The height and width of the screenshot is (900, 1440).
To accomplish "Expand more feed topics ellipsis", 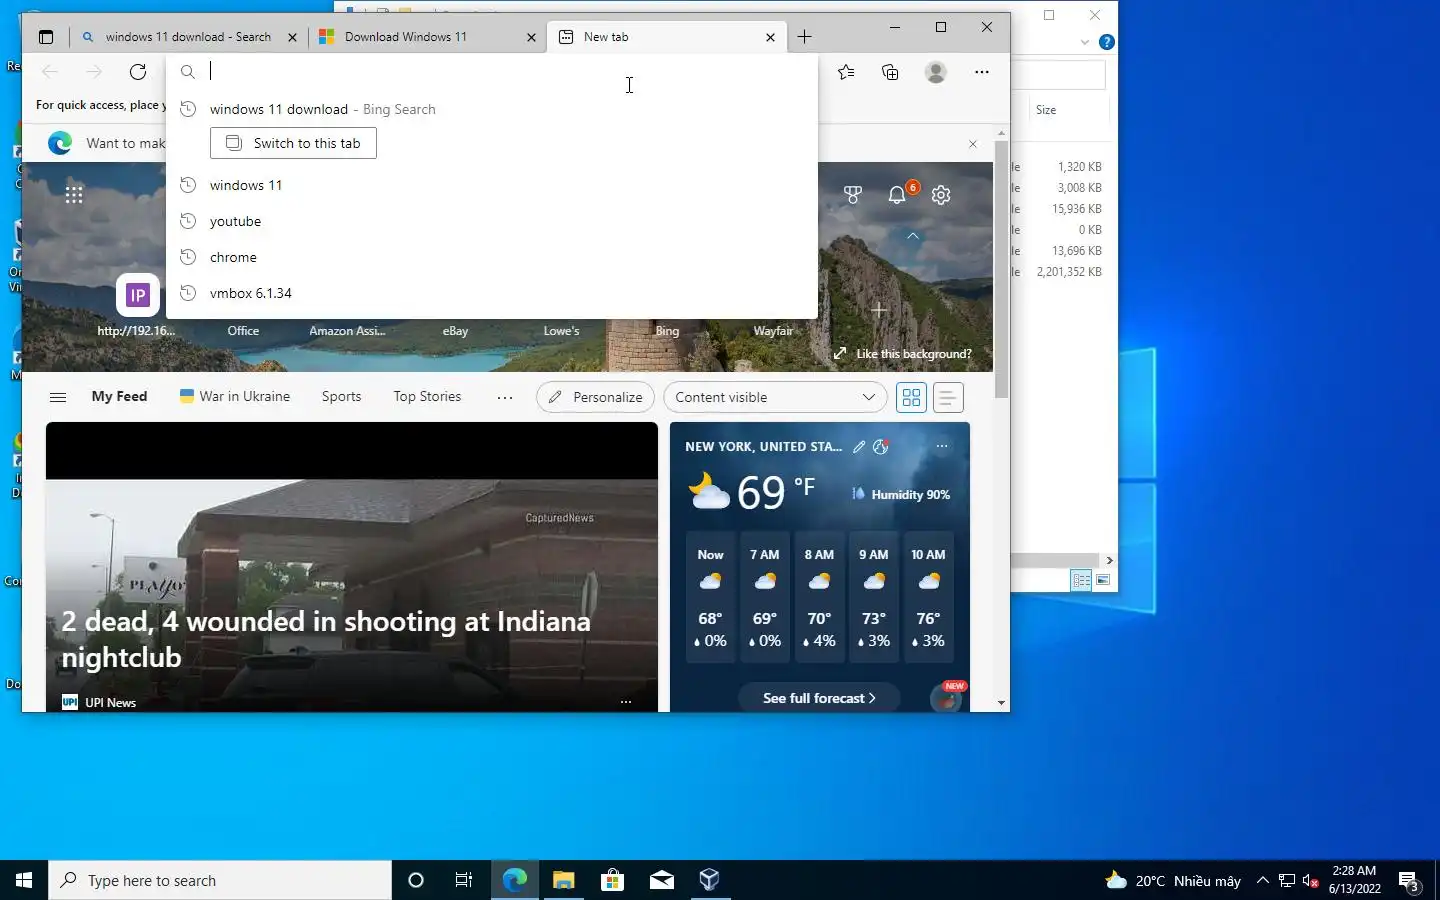I will [505, 397].
